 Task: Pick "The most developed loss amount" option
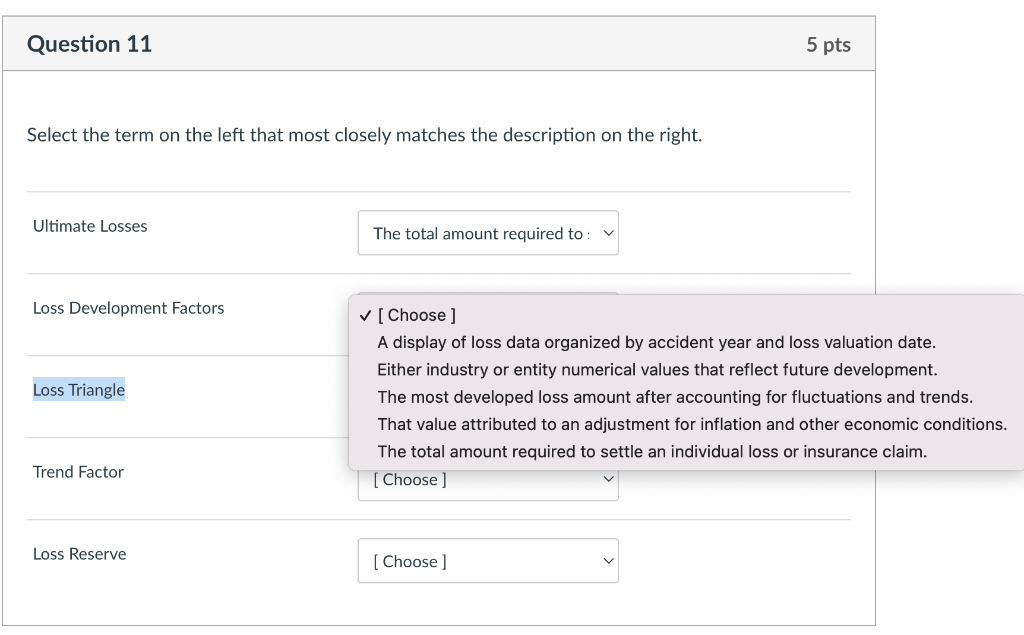pyautogui.click(x=675, y=397)
